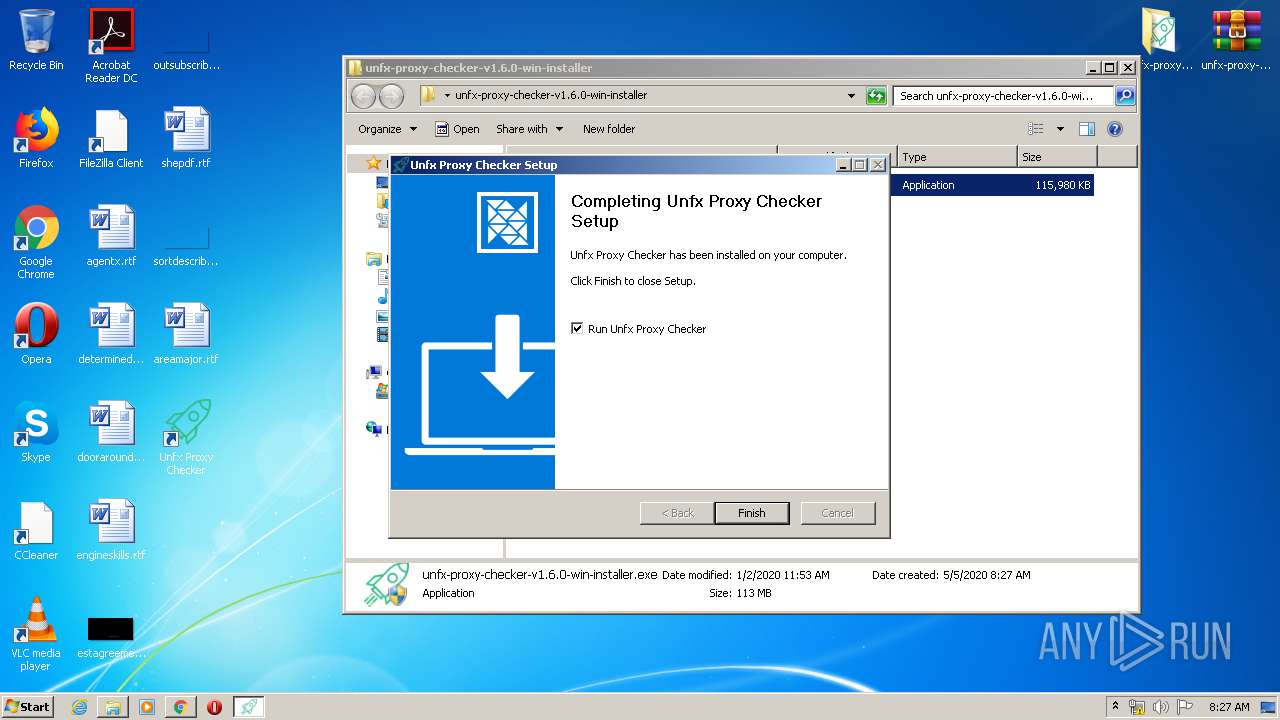Show hidden system tray icons

[x=1116, y=707]
